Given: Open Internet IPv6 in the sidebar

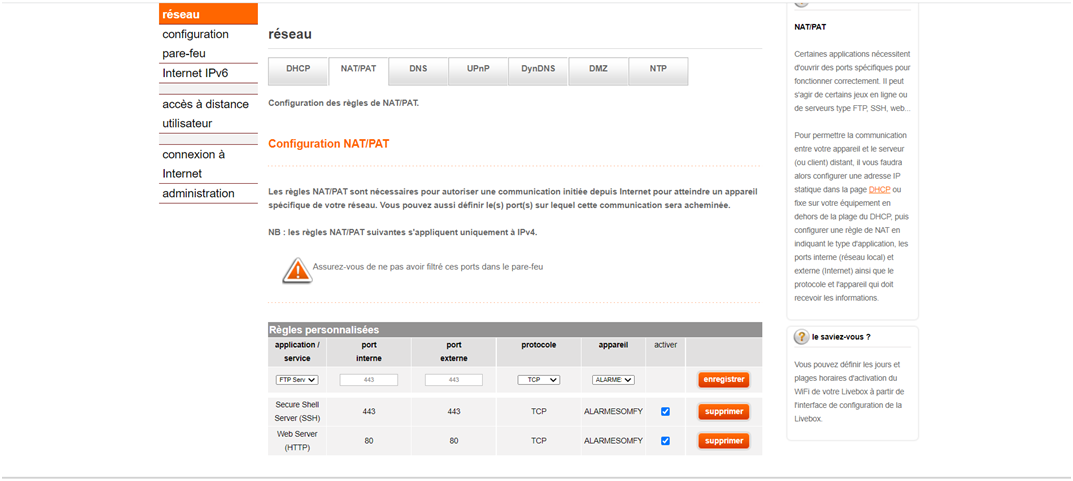Looking at the screenshot, I should 197,73.
